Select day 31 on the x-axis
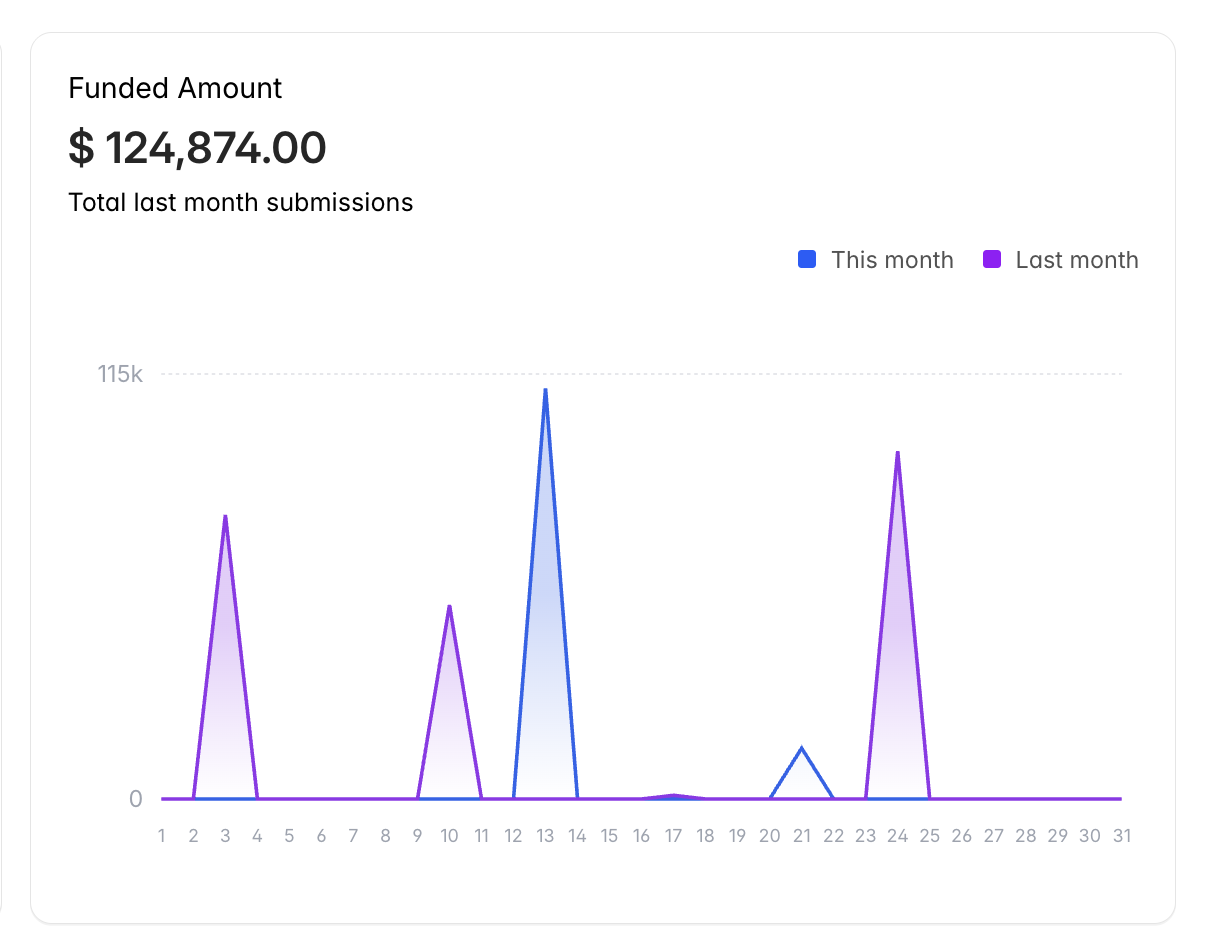The image size is (1210, 944). pos(1122,836)
